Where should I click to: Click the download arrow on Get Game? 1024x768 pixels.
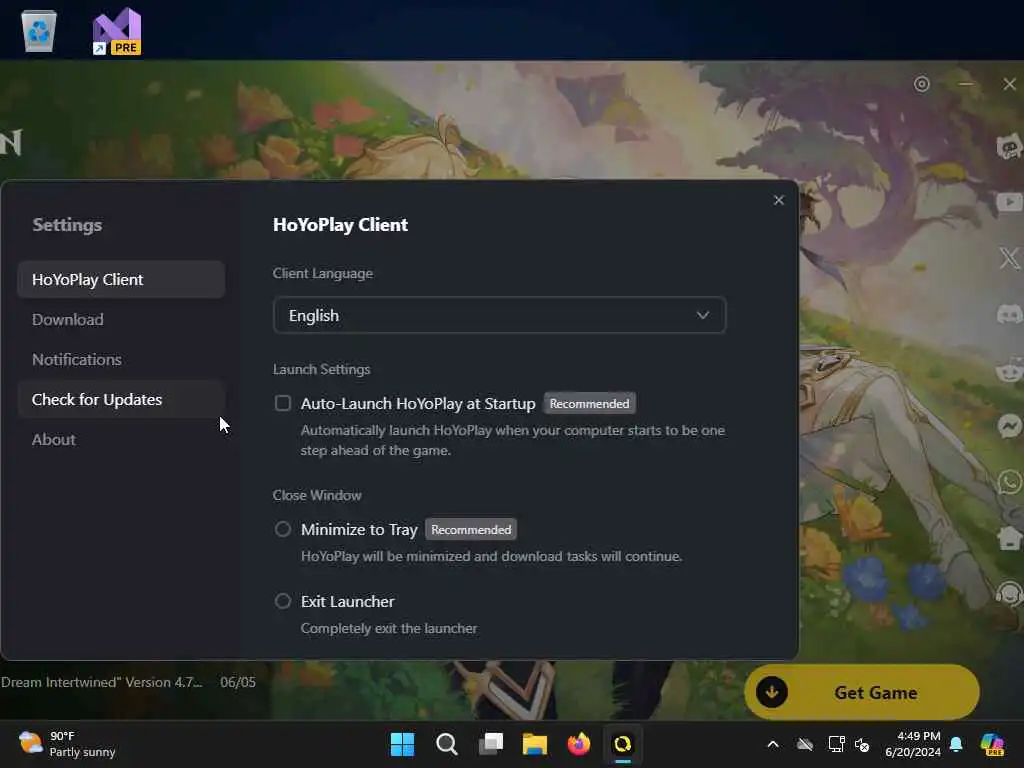pos(771,692)
